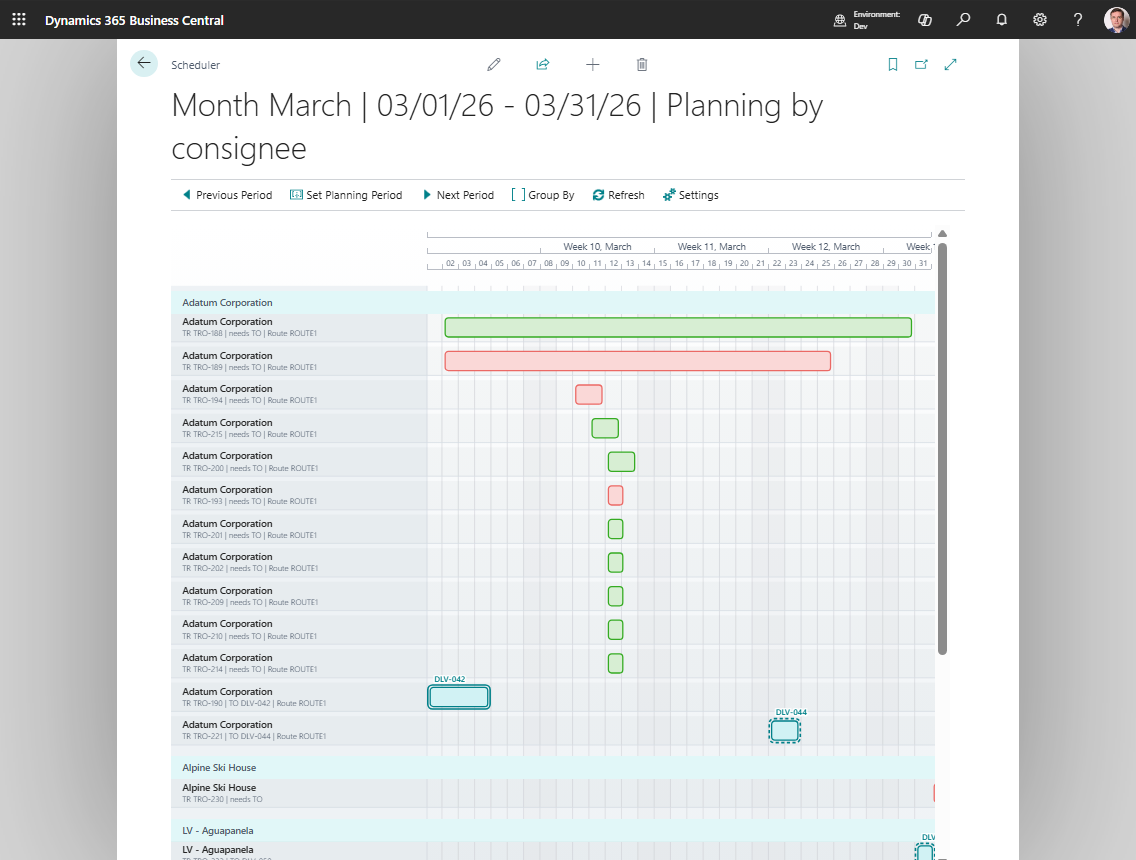
Task: Select the red TRO-194 task box
Action: [589, 395]
